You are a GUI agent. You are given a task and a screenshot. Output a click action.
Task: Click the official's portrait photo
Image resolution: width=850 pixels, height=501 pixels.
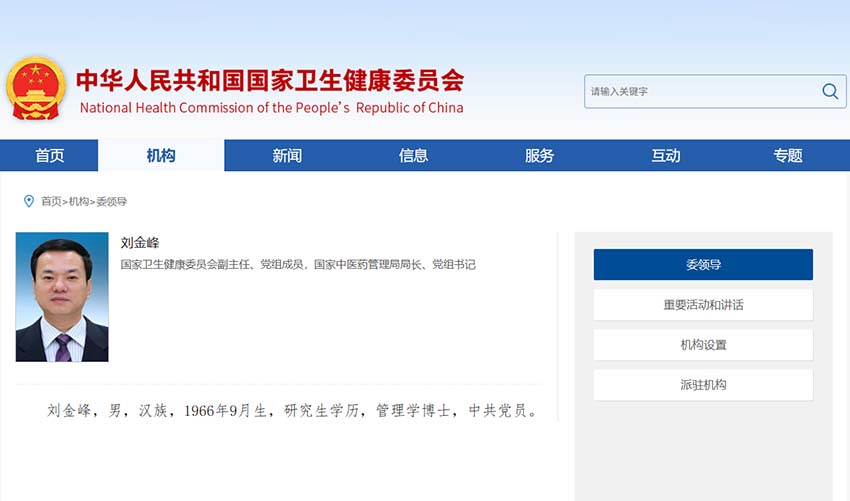[x=62, y=297]
